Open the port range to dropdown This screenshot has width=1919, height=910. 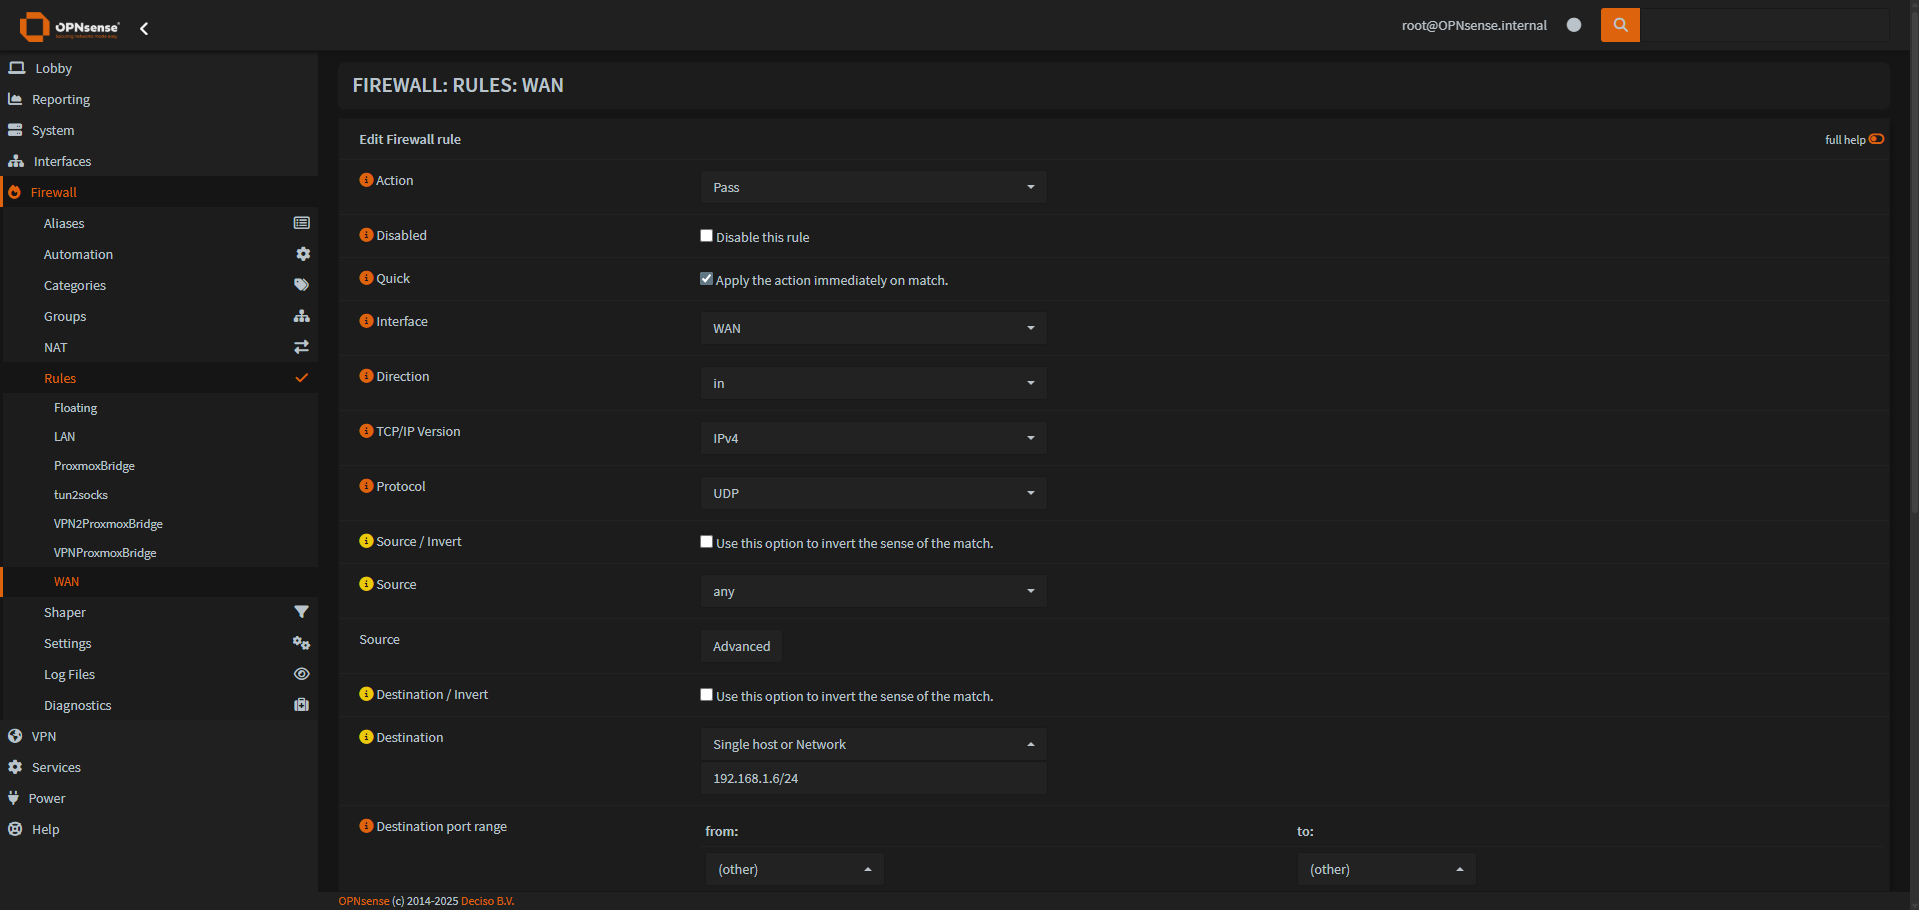pos(1386,869)
